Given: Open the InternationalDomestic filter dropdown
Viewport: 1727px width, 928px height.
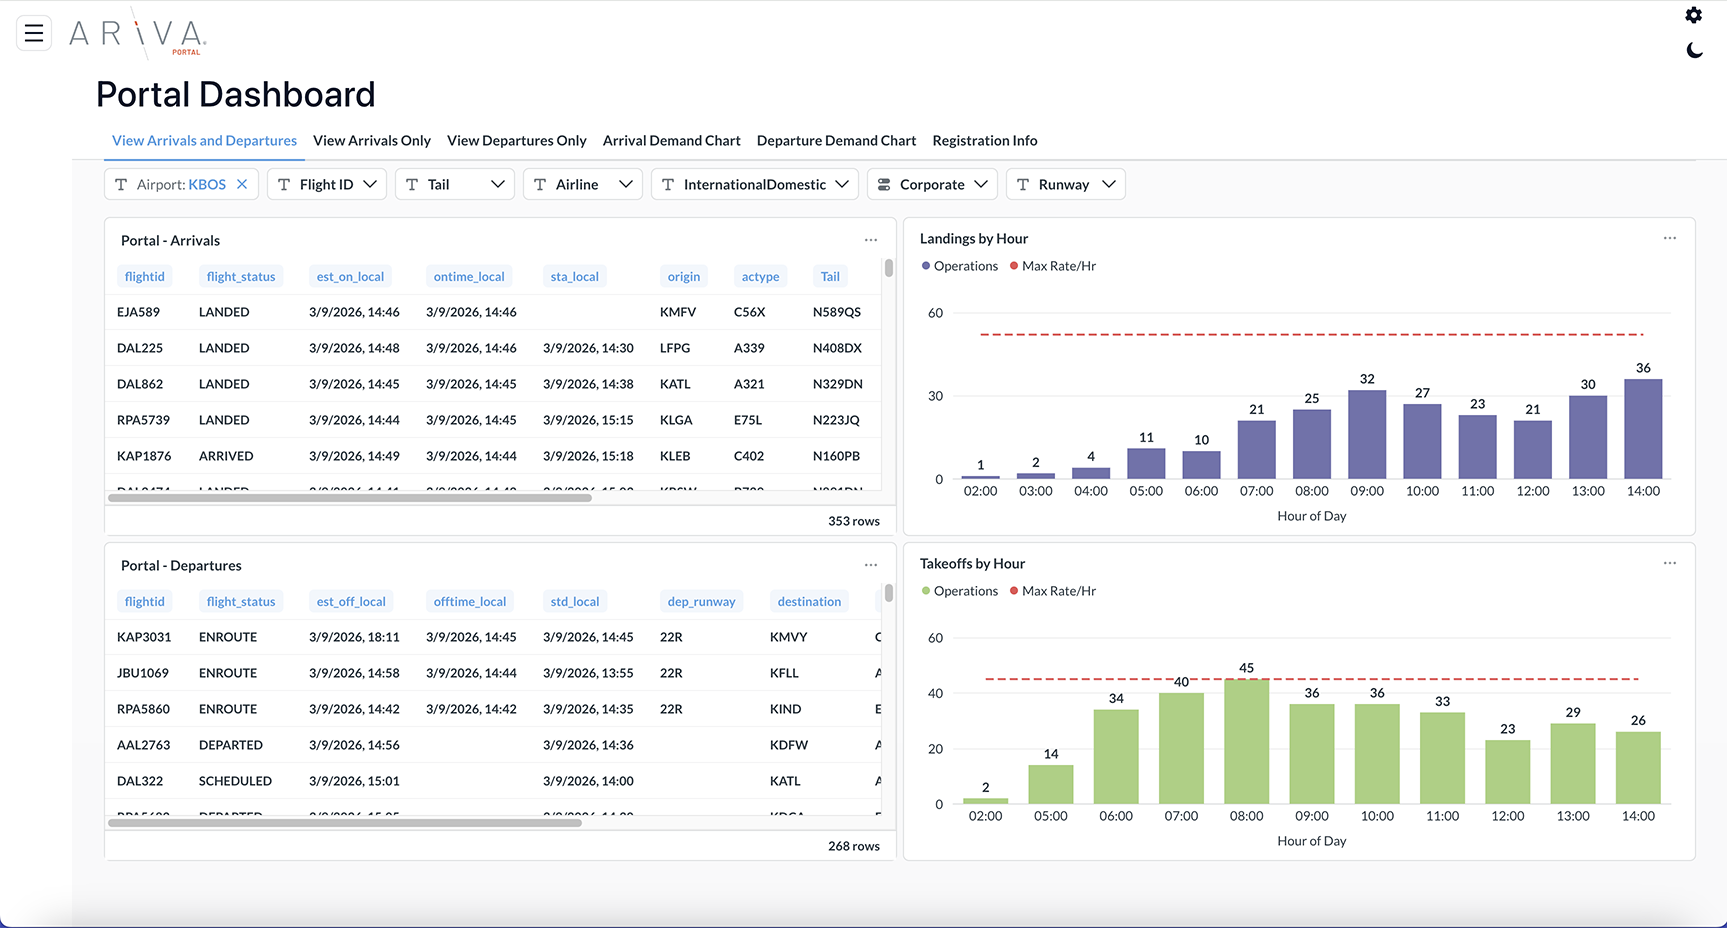Looking at the screenshot, I should [754, 184].
